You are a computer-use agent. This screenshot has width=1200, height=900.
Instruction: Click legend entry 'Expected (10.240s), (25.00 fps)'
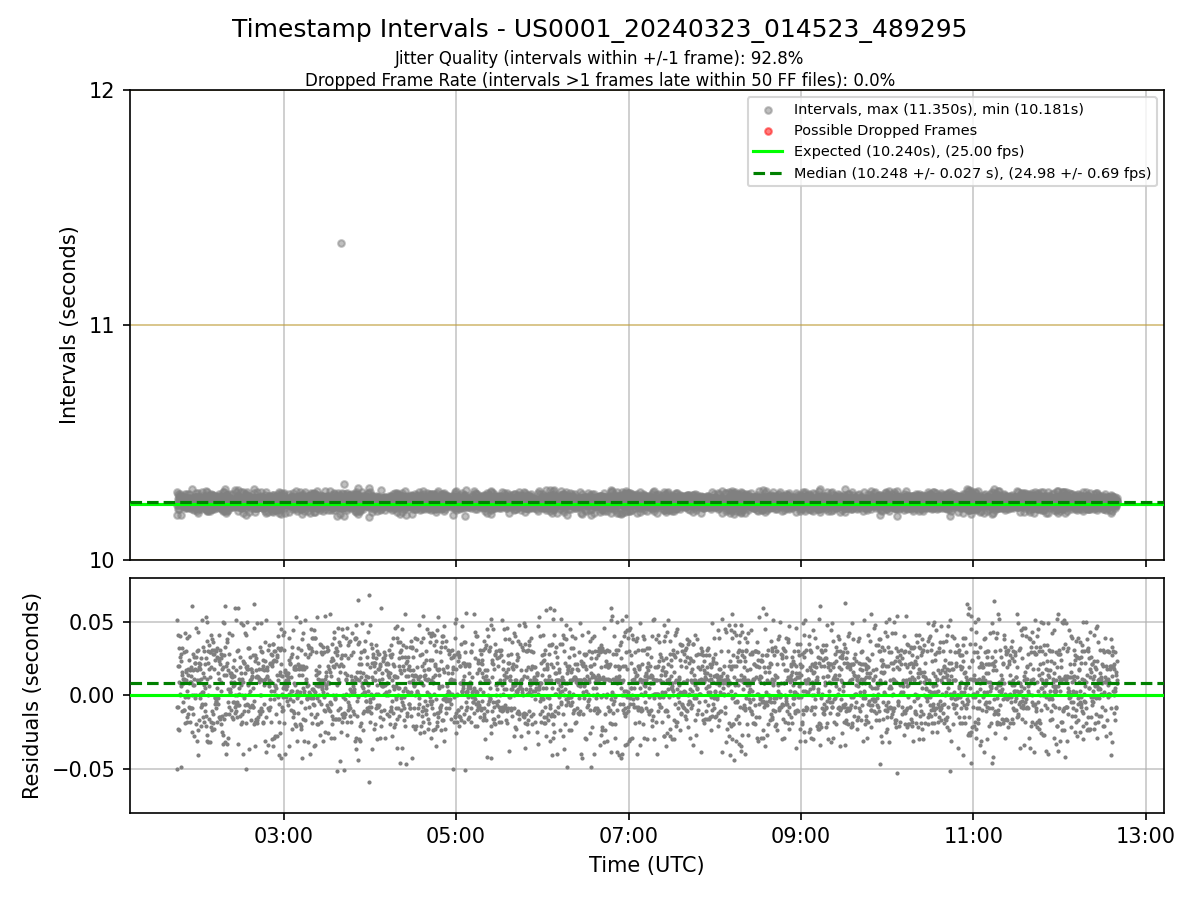point(908,152)
